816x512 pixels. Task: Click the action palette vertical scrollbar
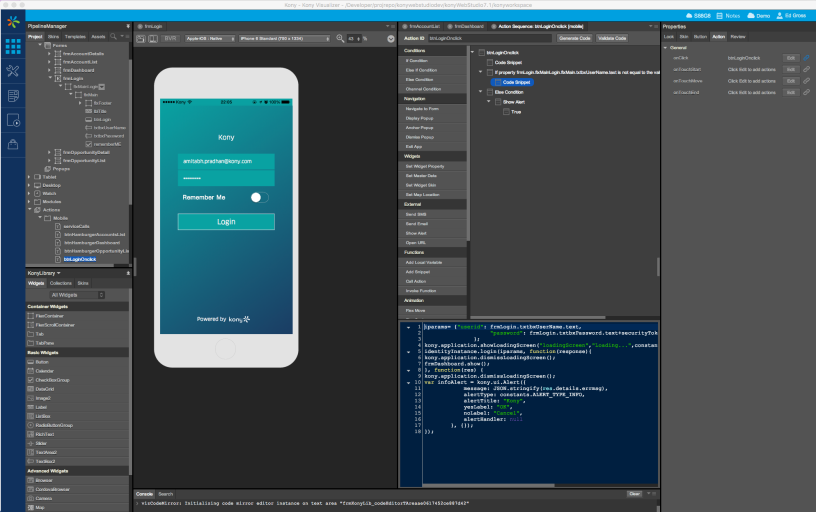click(468, 143)
